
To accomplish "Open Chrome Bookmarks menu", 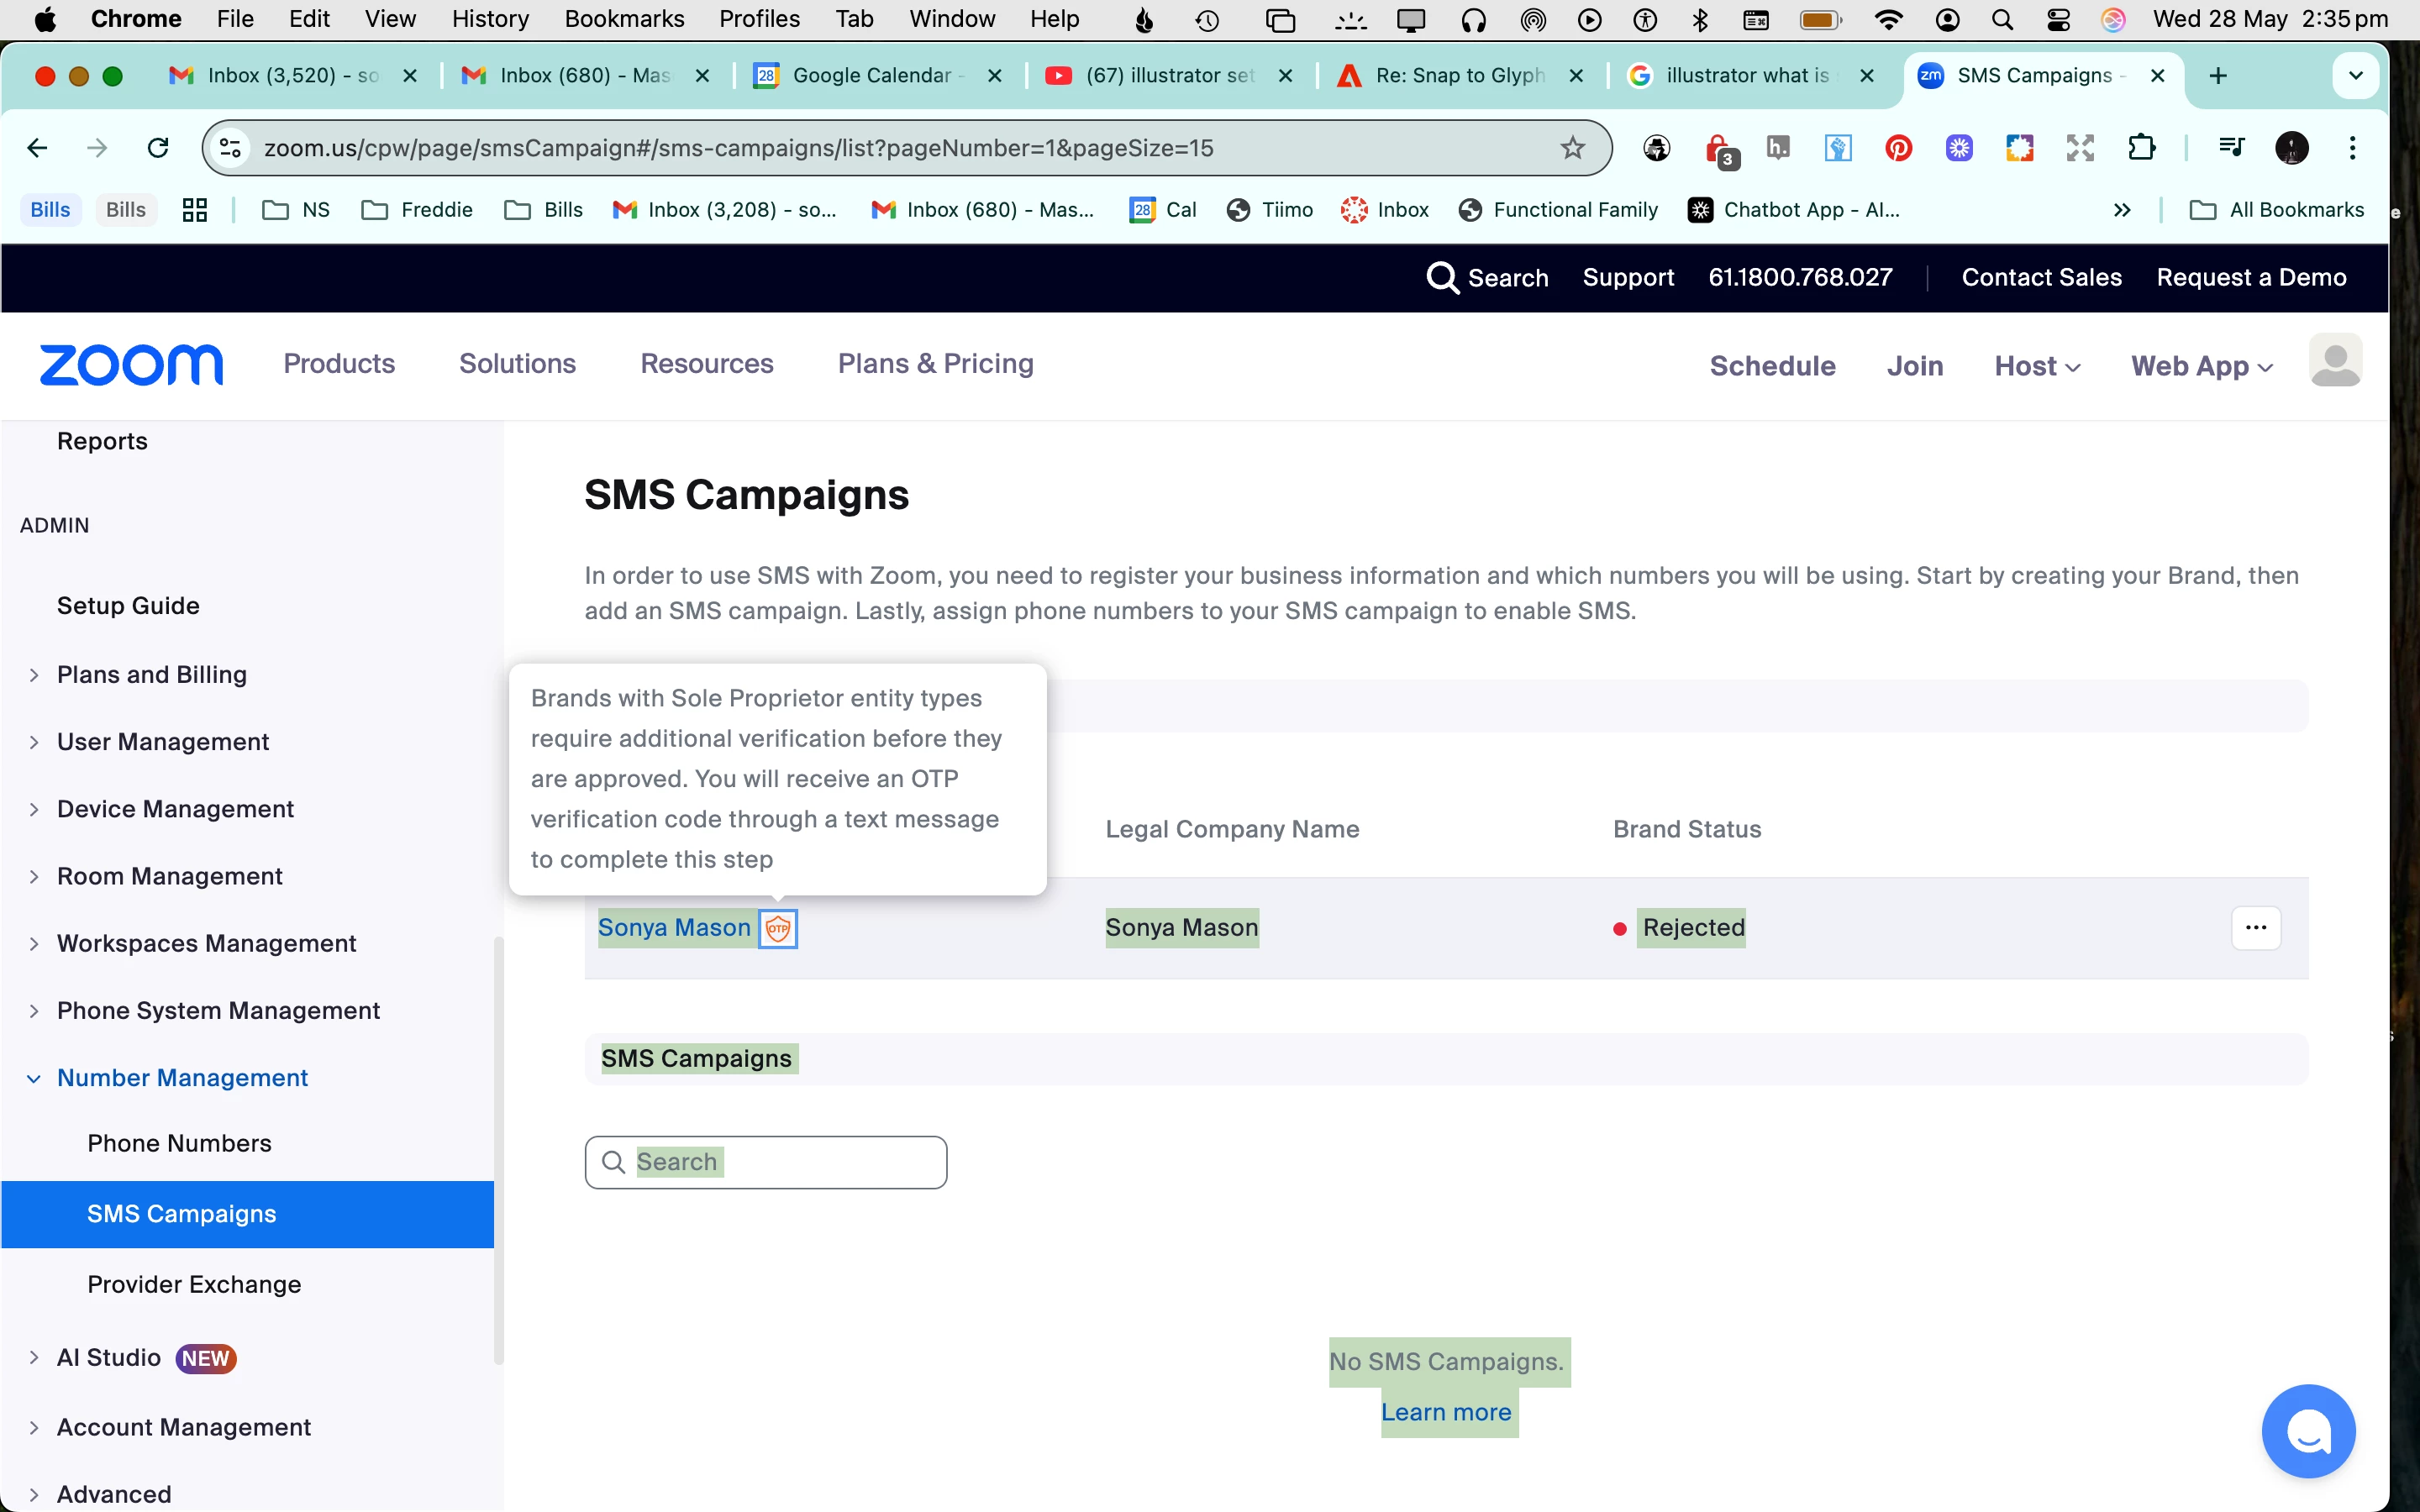I will [624, 18].
